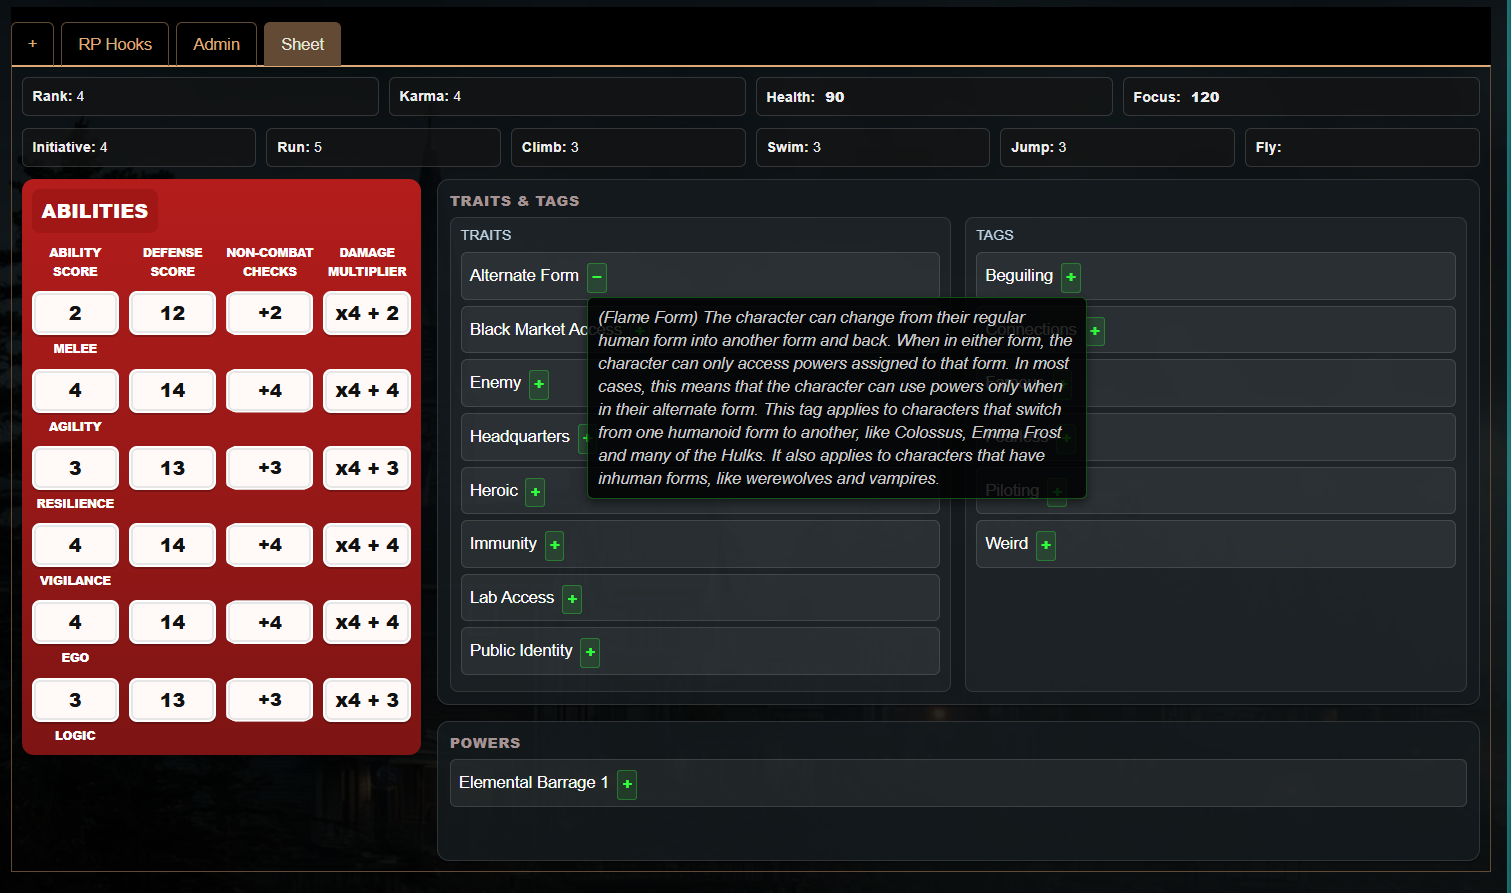Image resolution: width=1511 pixels, height=893 pixels.
Task: Show Public Identity trait description
Action: [x=590, y=652]
